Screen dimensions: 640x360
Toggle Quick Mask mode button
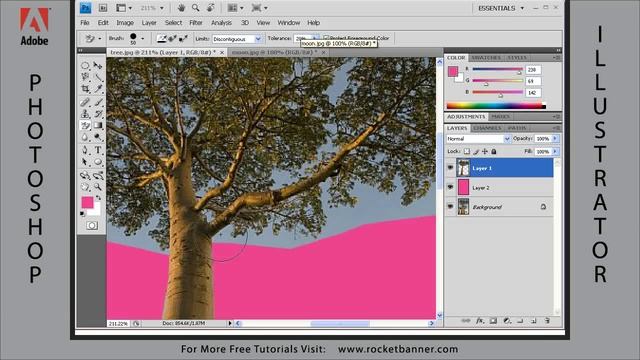[92, 226]
